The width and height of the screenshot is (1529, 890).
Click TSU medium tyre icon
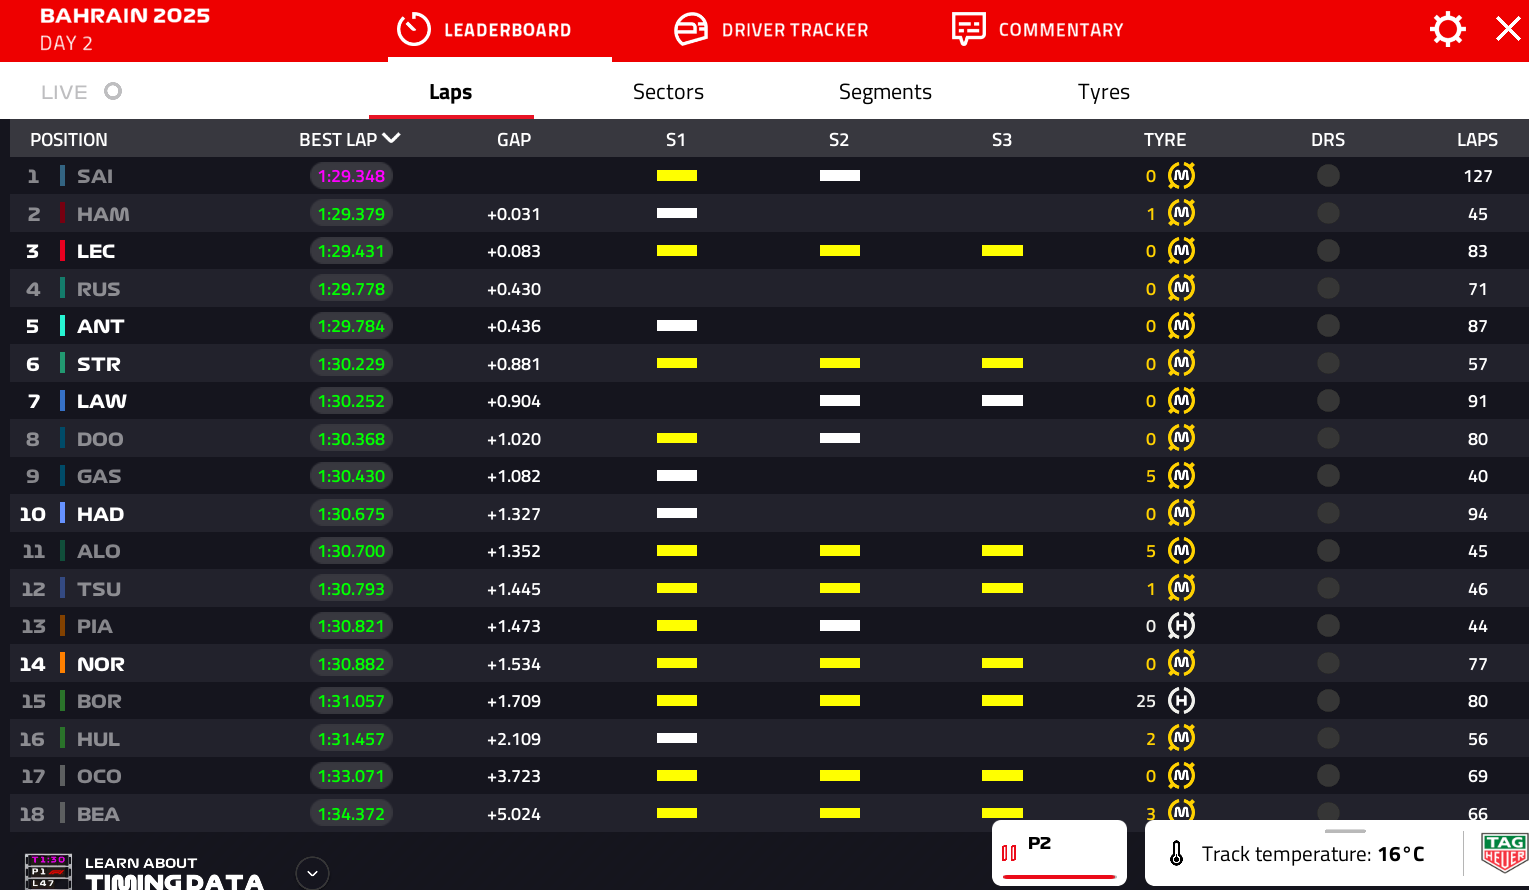1181,588
